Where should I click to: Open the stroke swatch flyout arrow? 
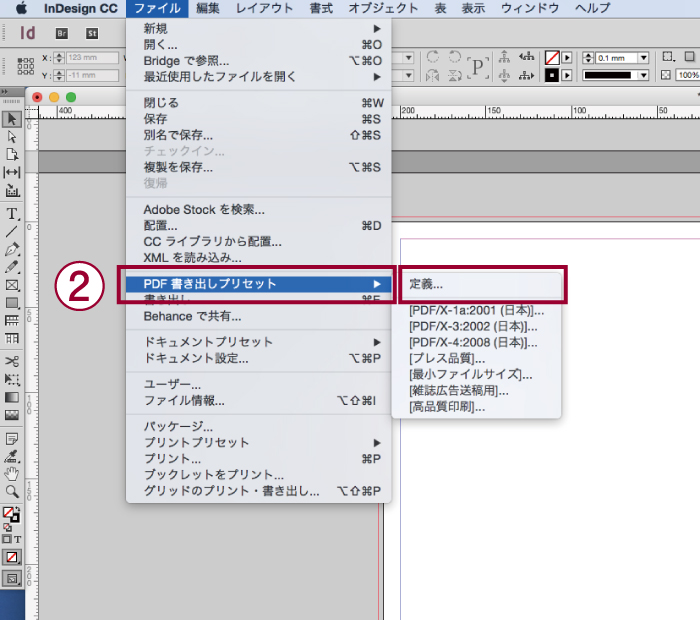pos(567,75)
